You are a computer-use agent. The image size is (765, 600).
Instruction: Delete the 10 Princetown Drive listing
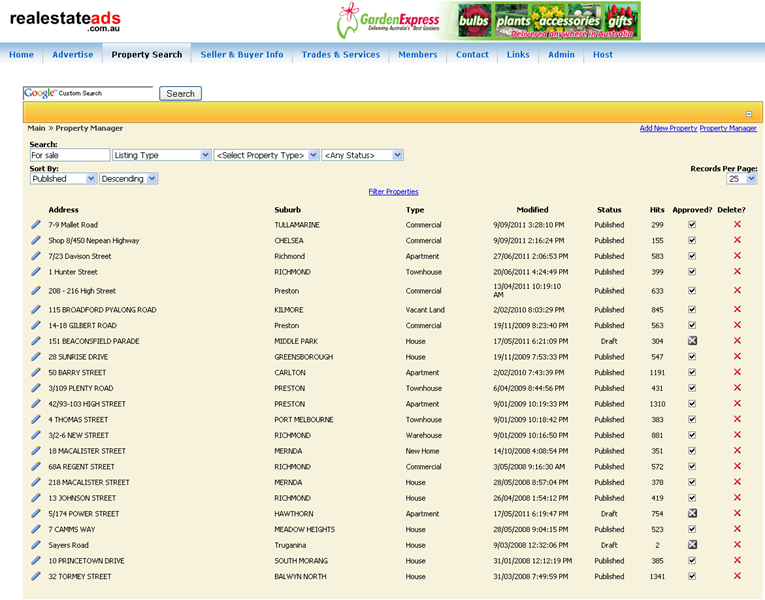(737, 560)
